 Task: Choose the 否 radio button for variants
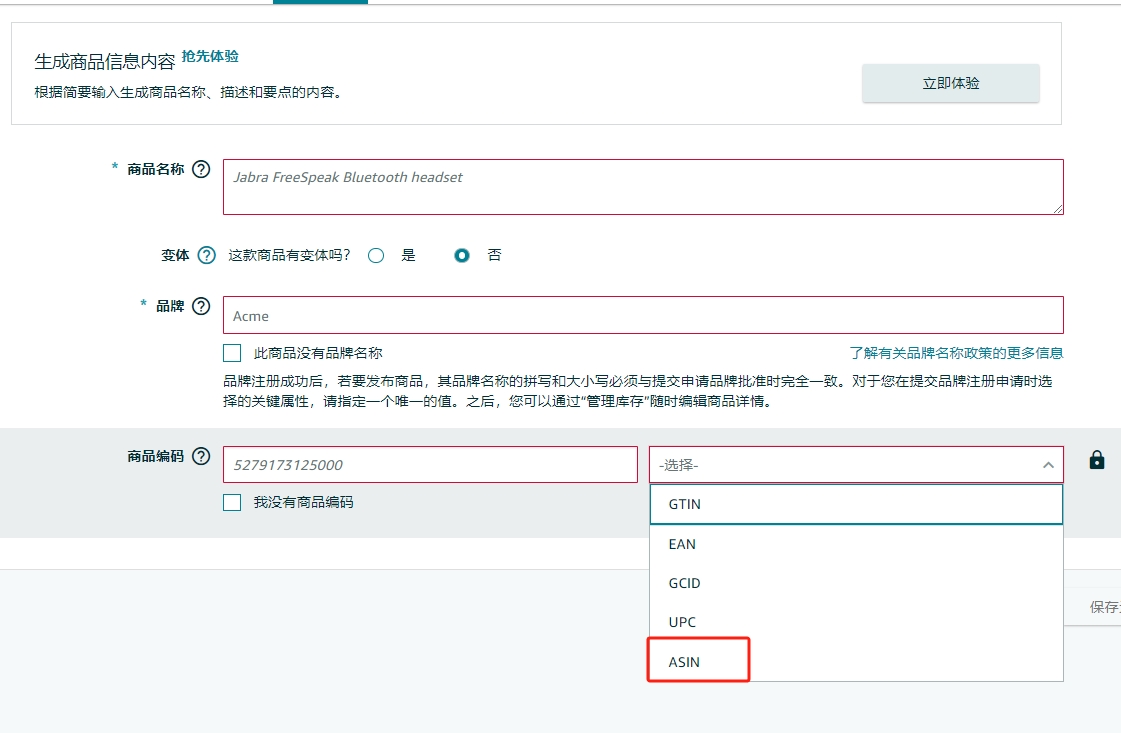pyautogui.click(x=462, y=255)
